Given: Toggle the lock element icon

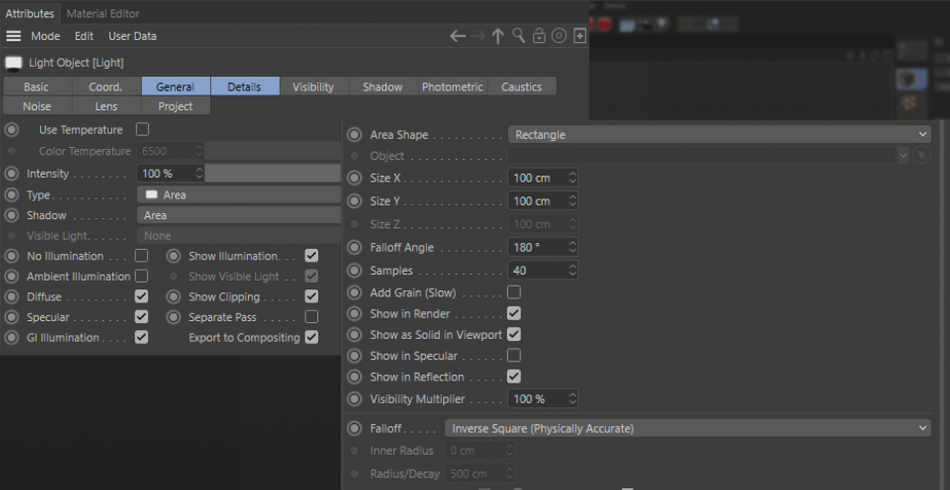Looking at the screenshot, I should click(539, 36).
